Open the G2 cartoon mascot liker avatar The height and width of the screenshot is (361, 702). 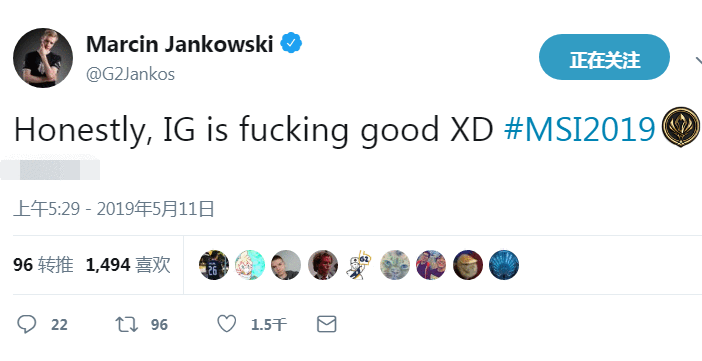[359, 265]
